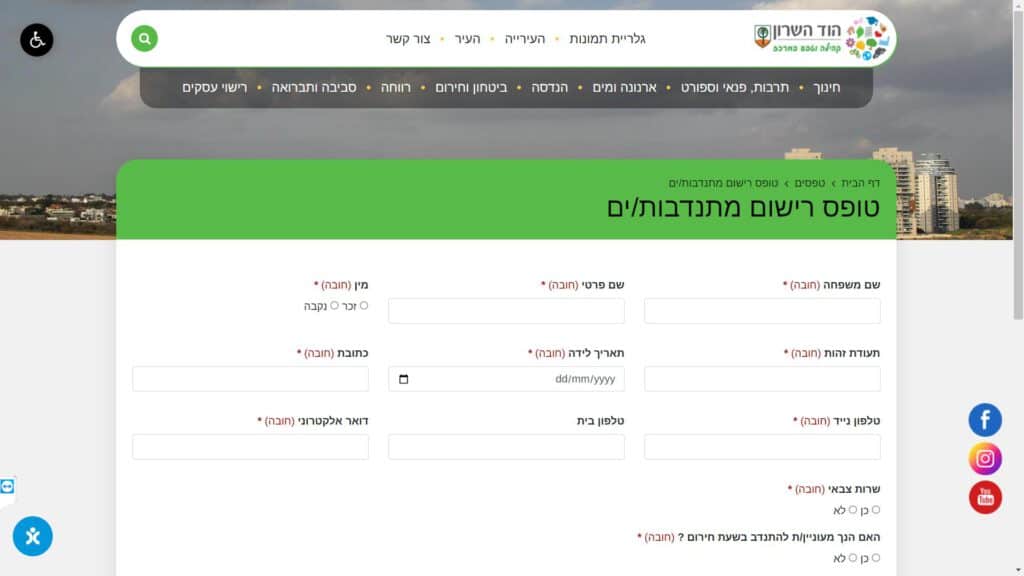The height and width of the screenshot is (576, 1024).
Task: Open the Instagram page icon
Action: coord(985,459)
